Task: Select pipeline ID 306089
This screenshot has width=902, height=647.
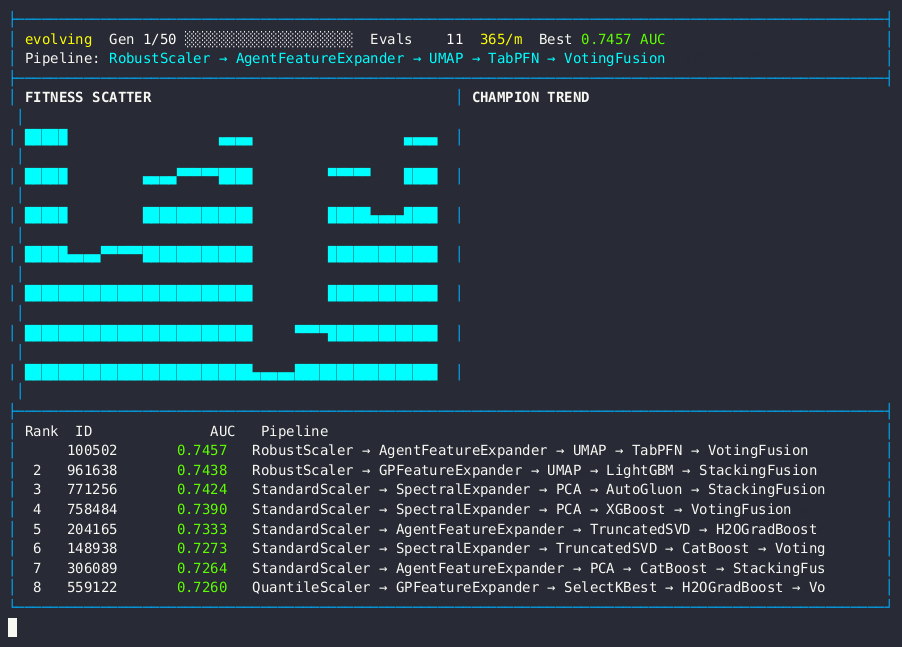Action: pyautogui.click(x=92, y=568)
